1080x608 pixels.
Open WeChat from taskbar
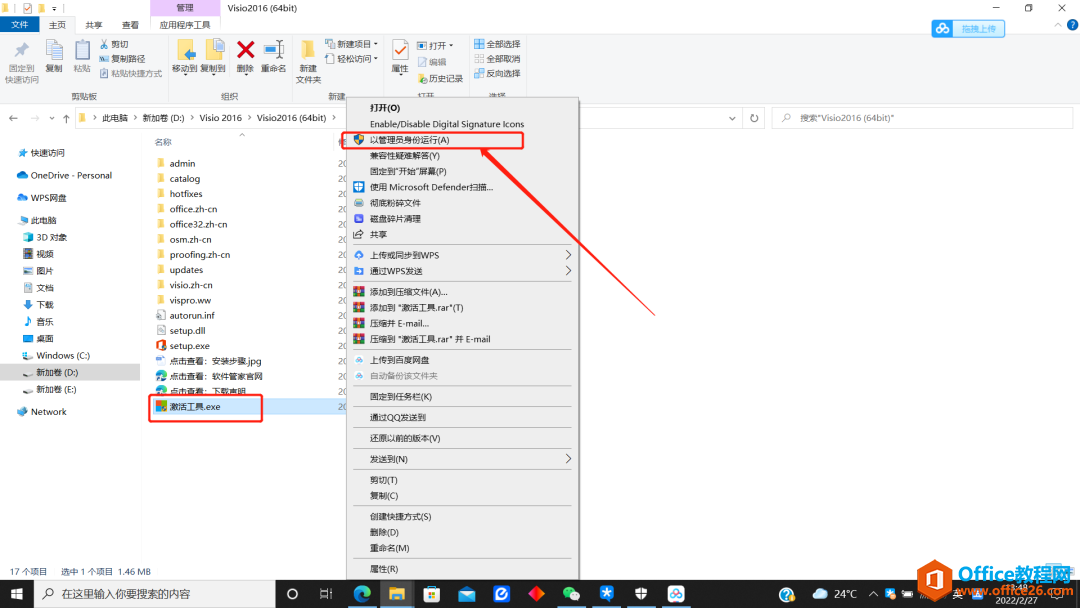pyautogui.click(x=571, y=594)
